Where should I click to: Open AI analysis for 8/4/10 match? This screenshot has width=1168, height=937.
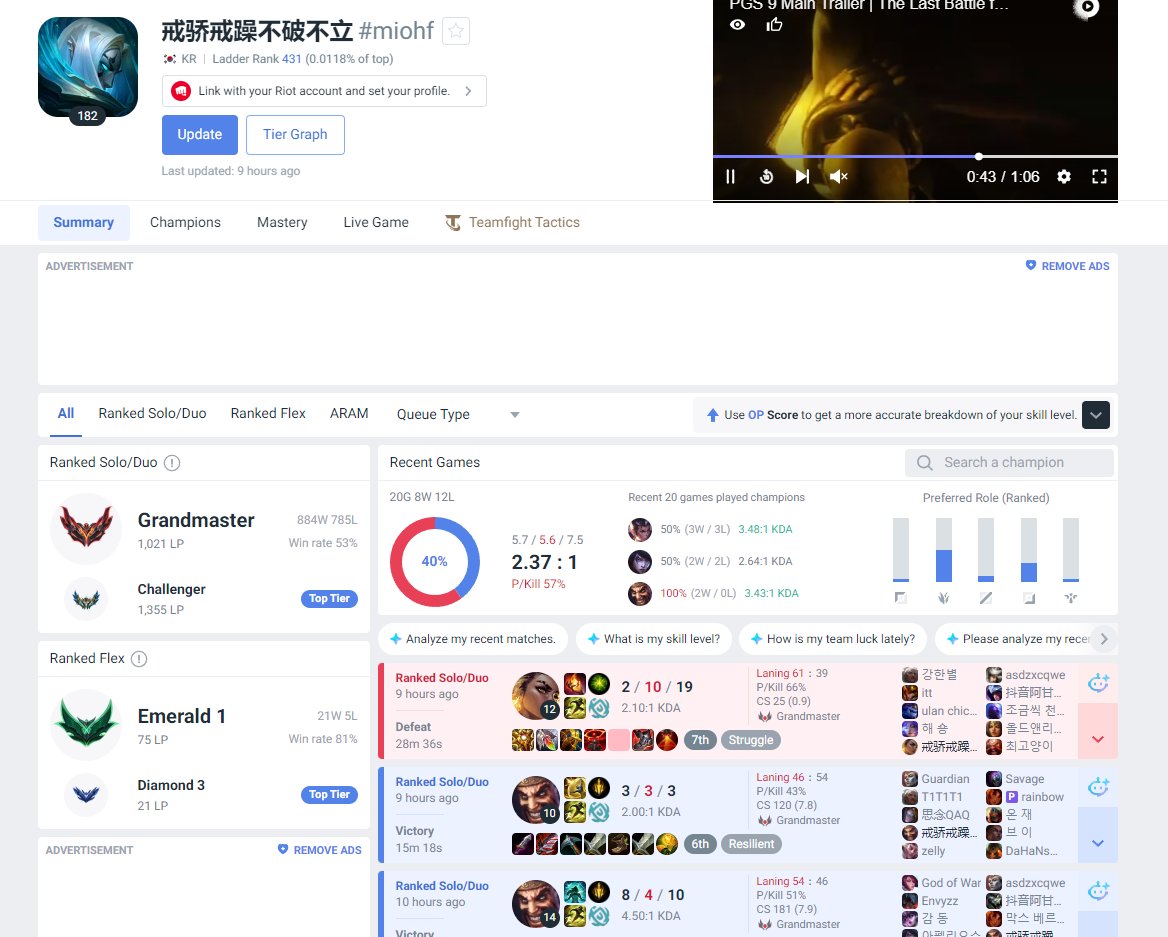tap(1098, 892)
